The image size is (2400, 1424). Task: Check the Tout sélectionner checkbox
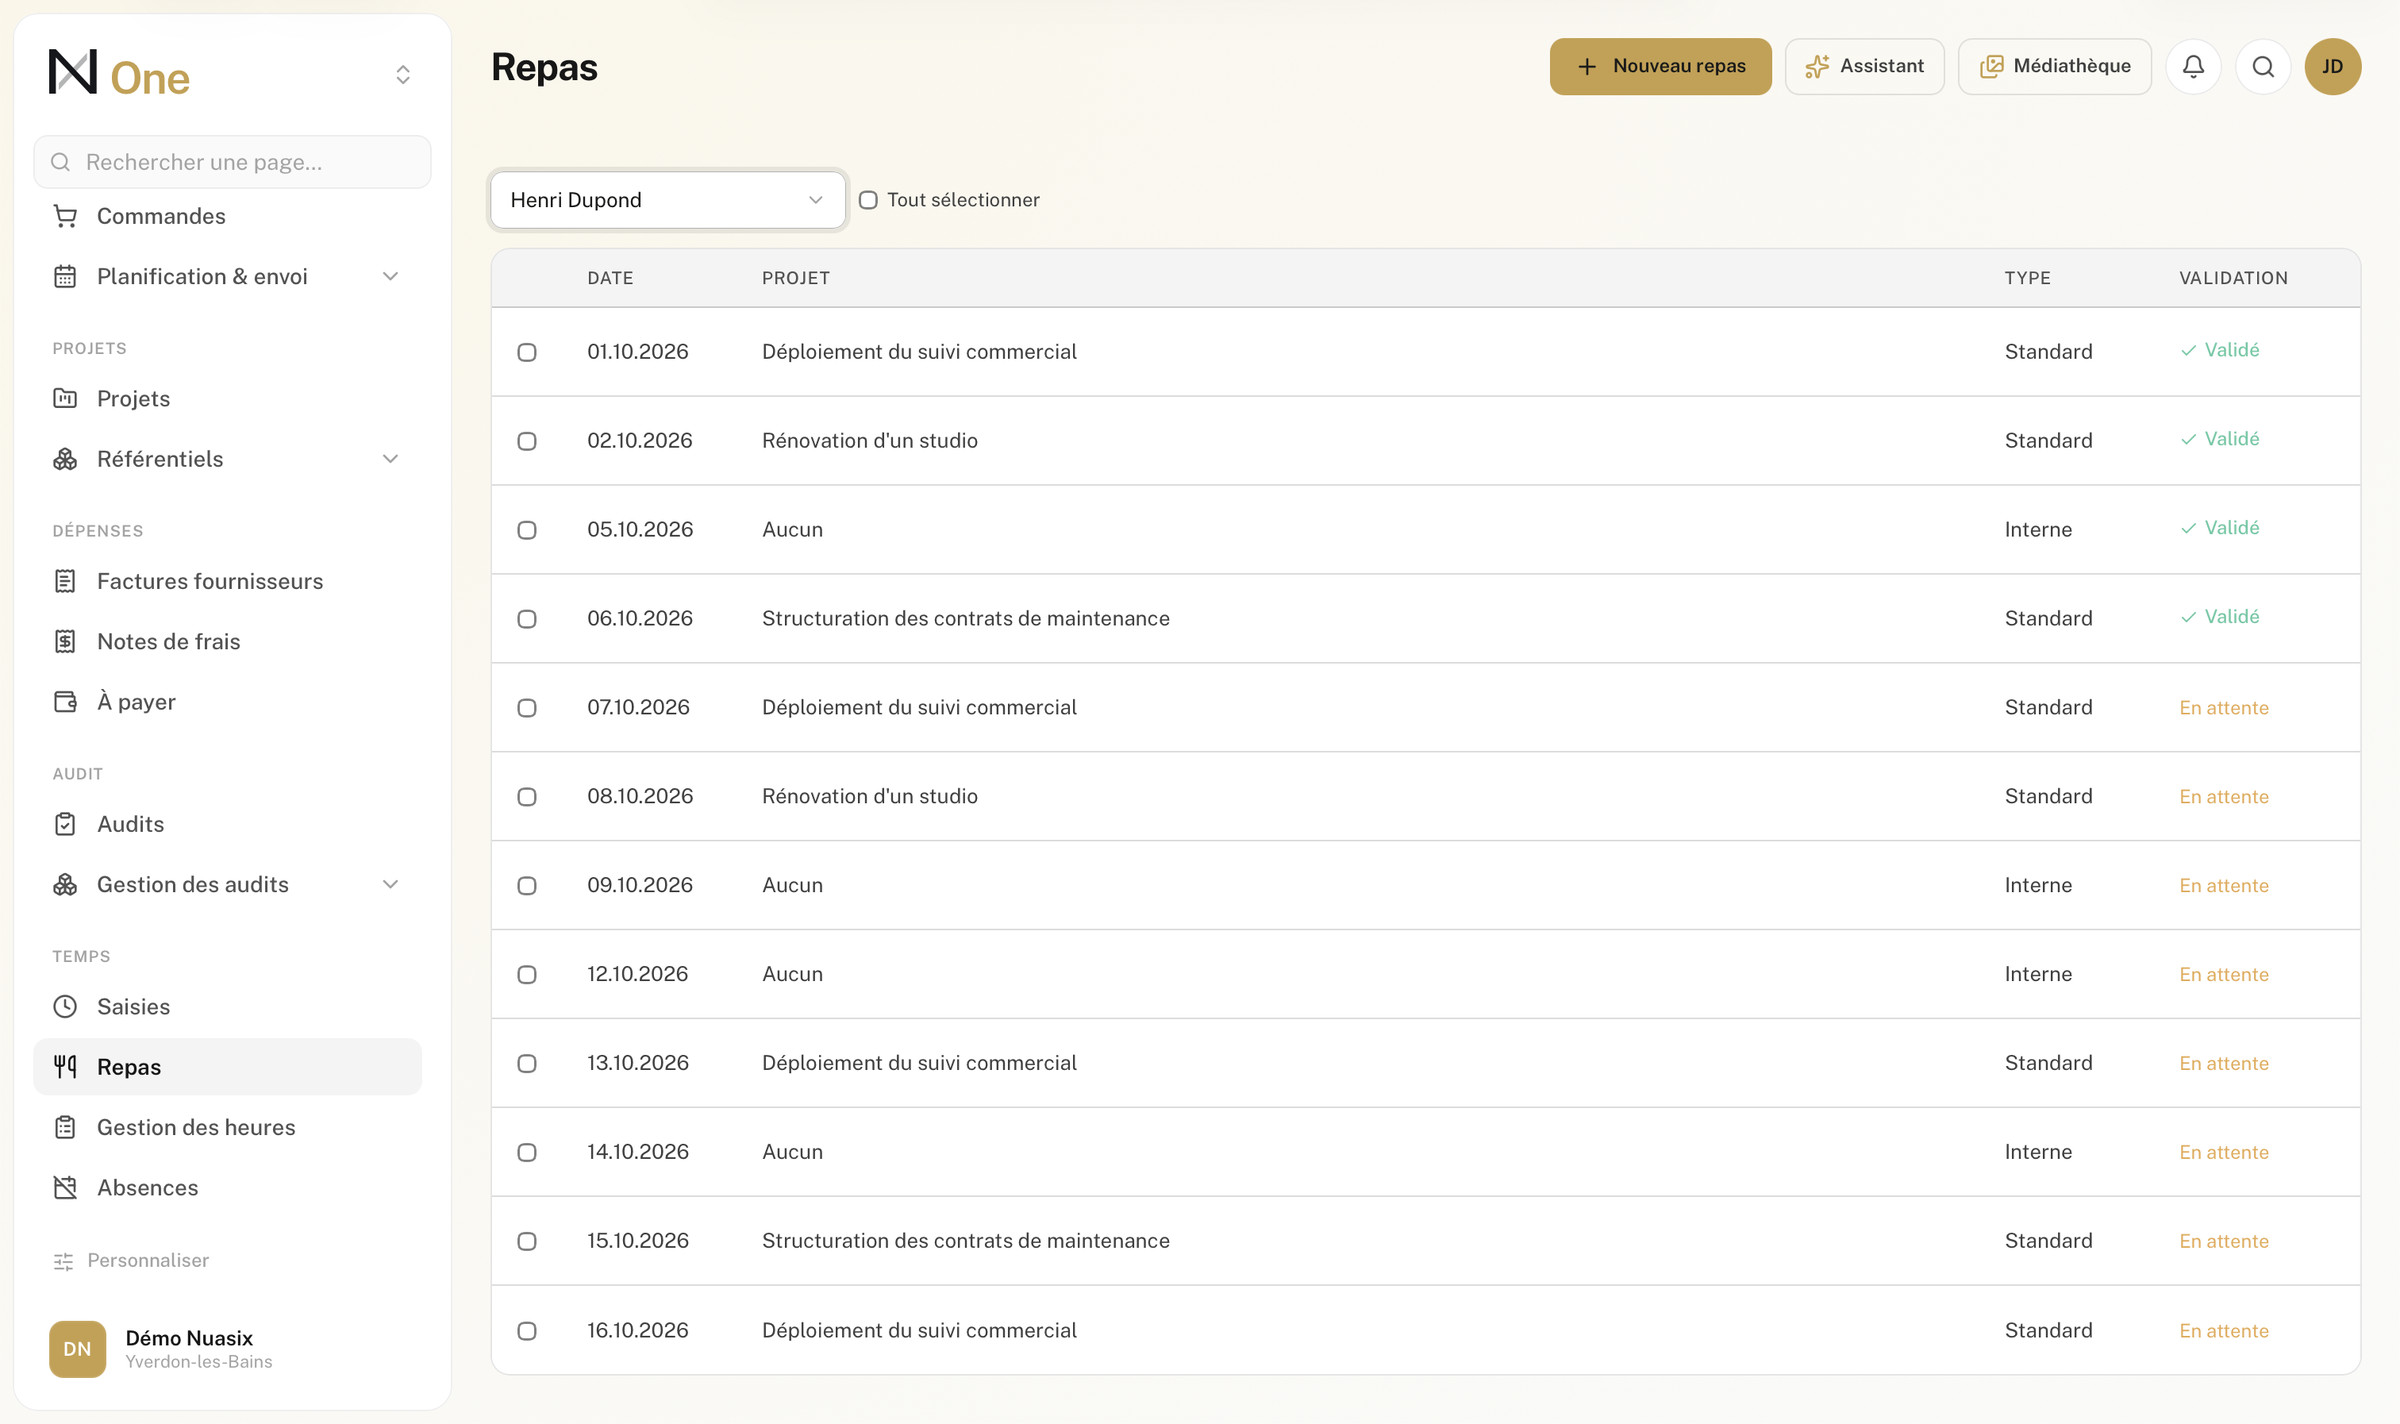pyautogui.click(x=868, y=200)
